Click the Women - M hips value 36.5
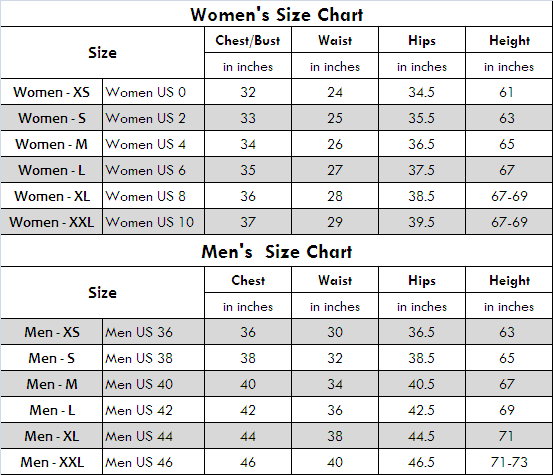This screenshot has height=475, width=553. pyautogui.click(x=421, y=144)
